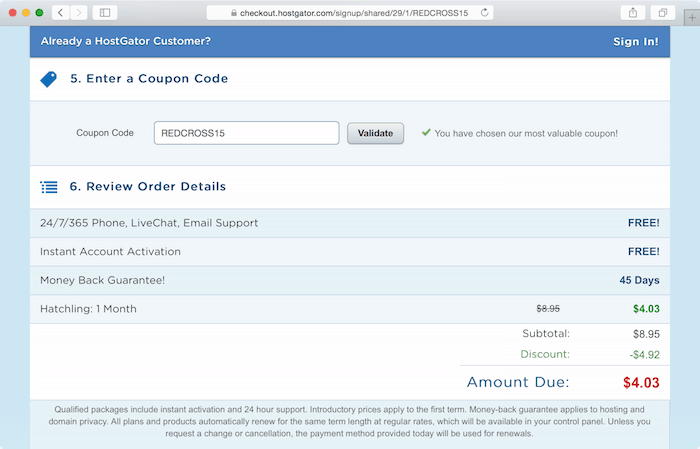Click the lock icon in address bar
This screenshot has height=449, width=700.
[x=233, y=13]
